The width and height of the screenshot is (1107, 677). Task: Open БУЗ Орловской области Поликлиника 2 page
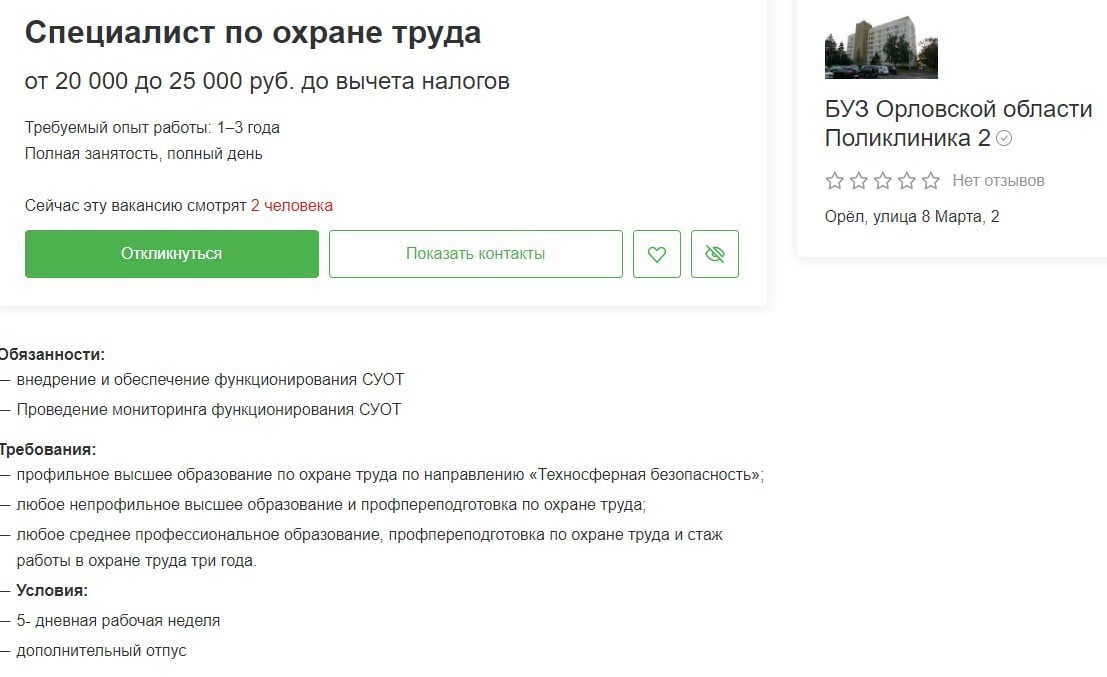pyautogui.click(x=958, y=124)
